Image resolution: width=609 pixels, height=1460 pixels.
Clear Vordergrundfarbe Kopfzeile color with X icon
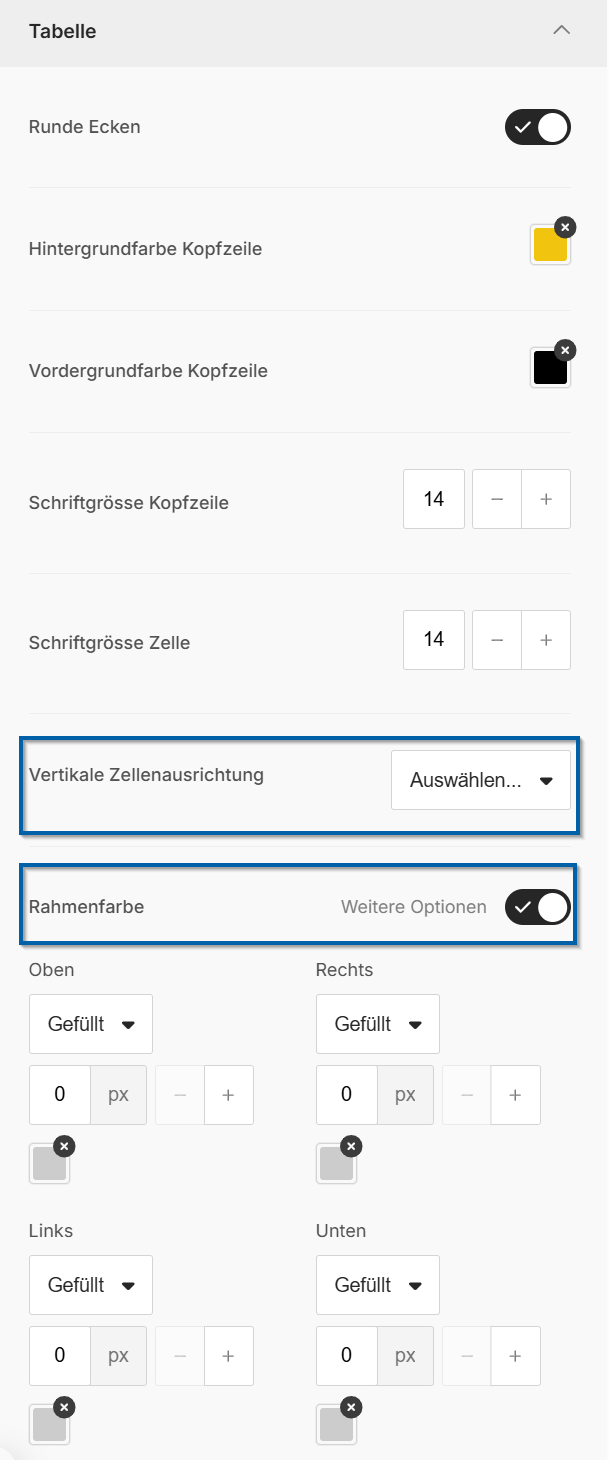[564, 350]
